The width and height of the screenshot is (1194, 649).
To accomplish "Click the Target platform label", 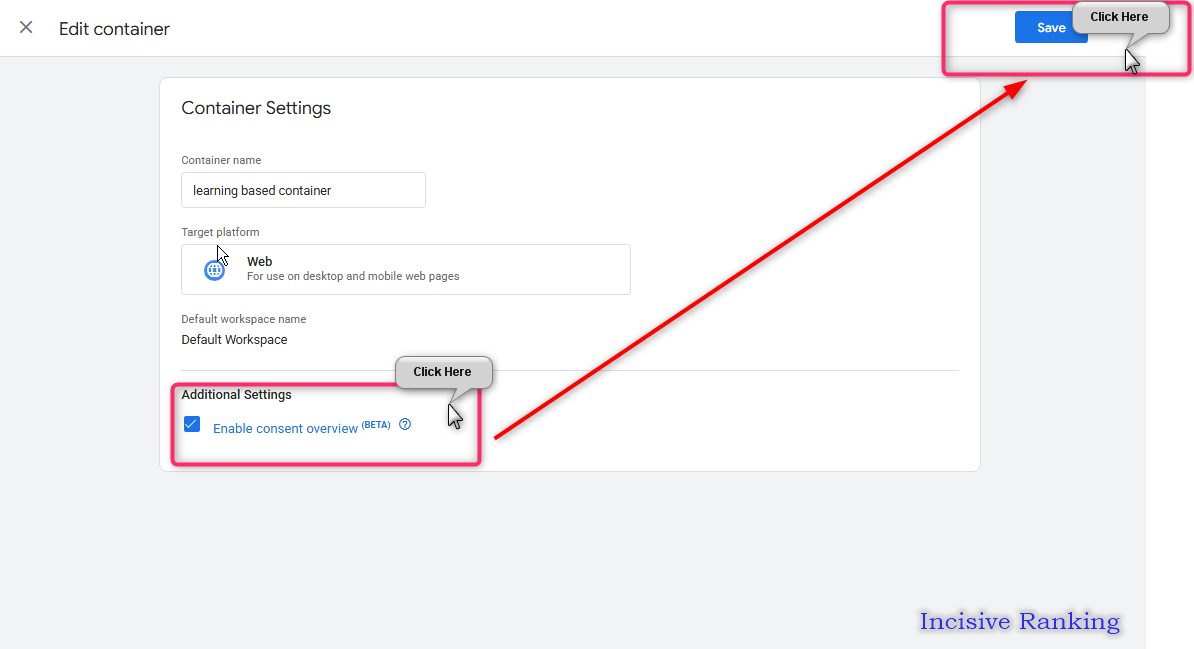I will 220,232.
